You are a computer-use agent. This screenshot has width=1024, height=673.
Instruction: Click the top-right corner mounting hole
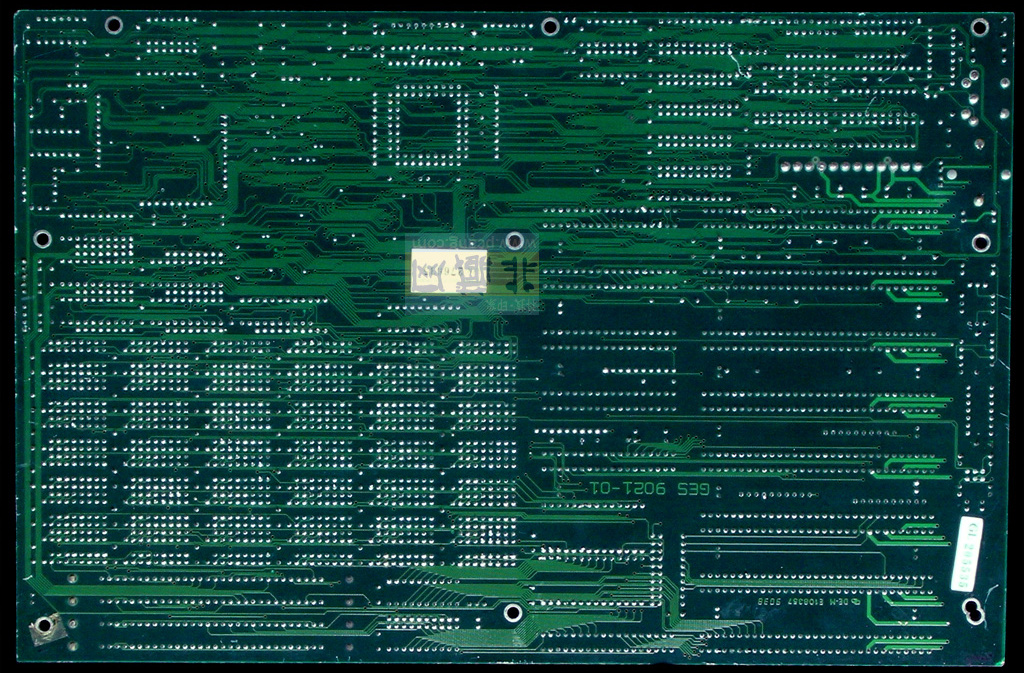pos(979,27)
